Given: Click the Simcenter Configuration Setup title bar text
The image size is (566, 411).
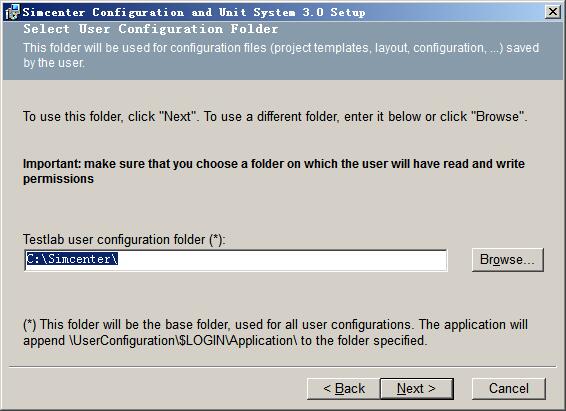Looking at the screenshot, I should coord(194,12).
